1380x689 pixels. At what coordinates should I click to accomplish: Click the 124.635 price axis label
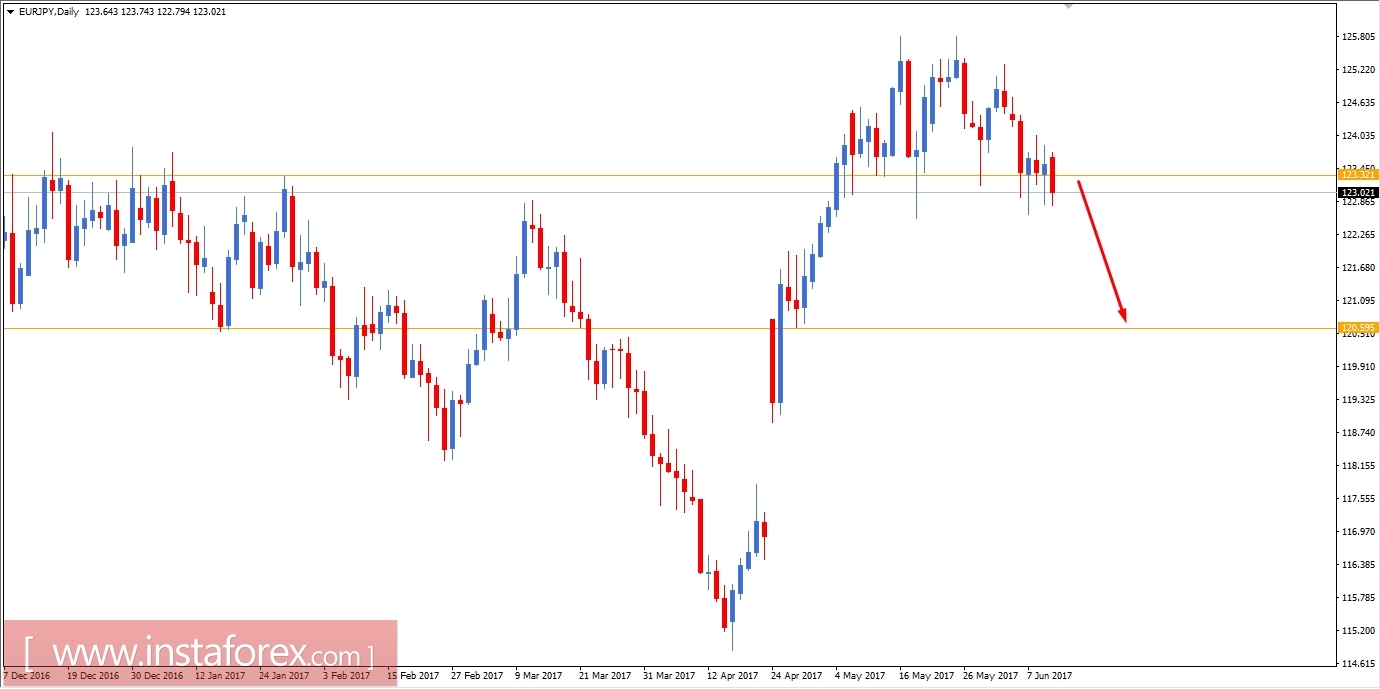1360,103
